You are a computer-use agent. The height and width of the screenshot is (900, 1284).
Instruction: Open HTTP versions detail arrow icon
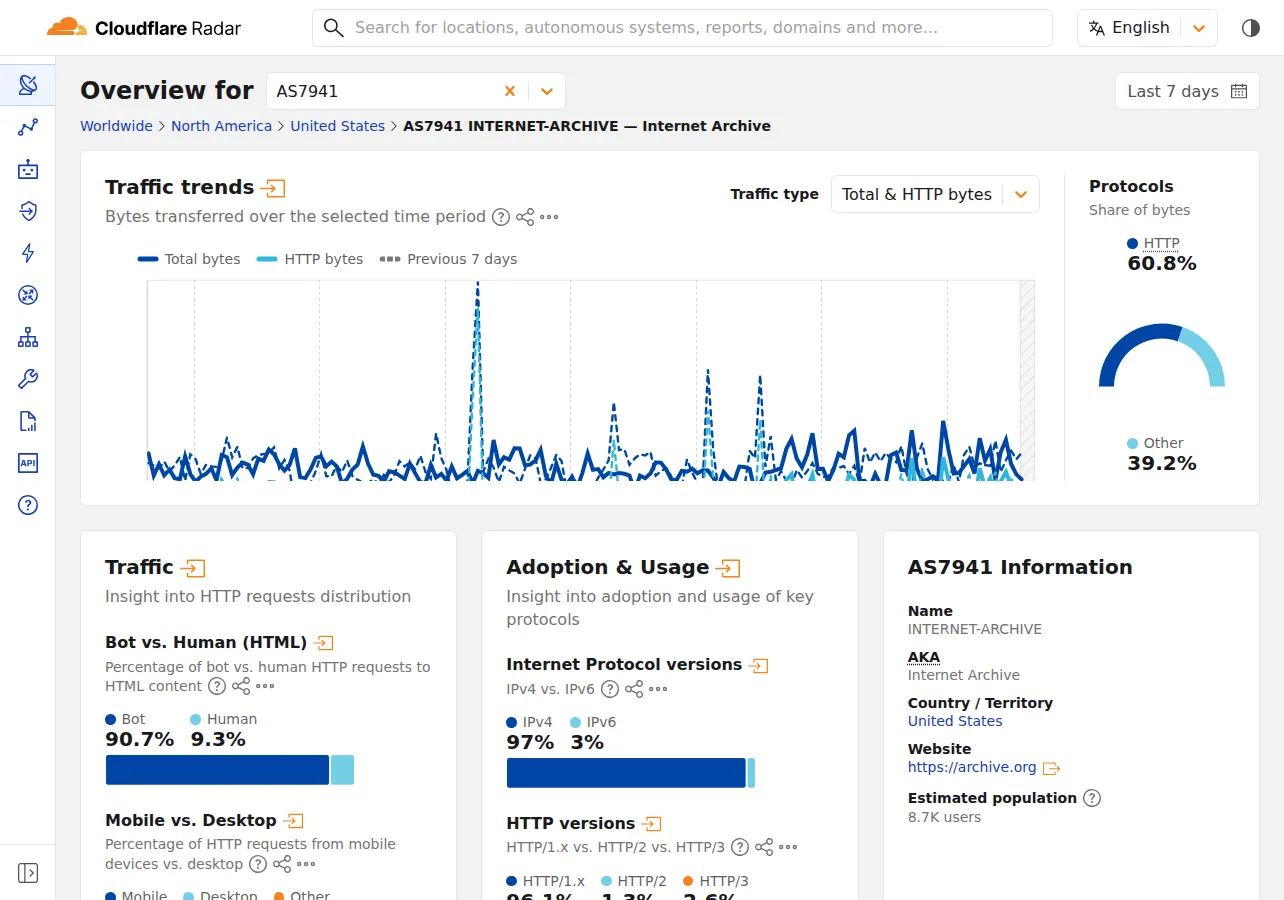click(x=652, y=824)
